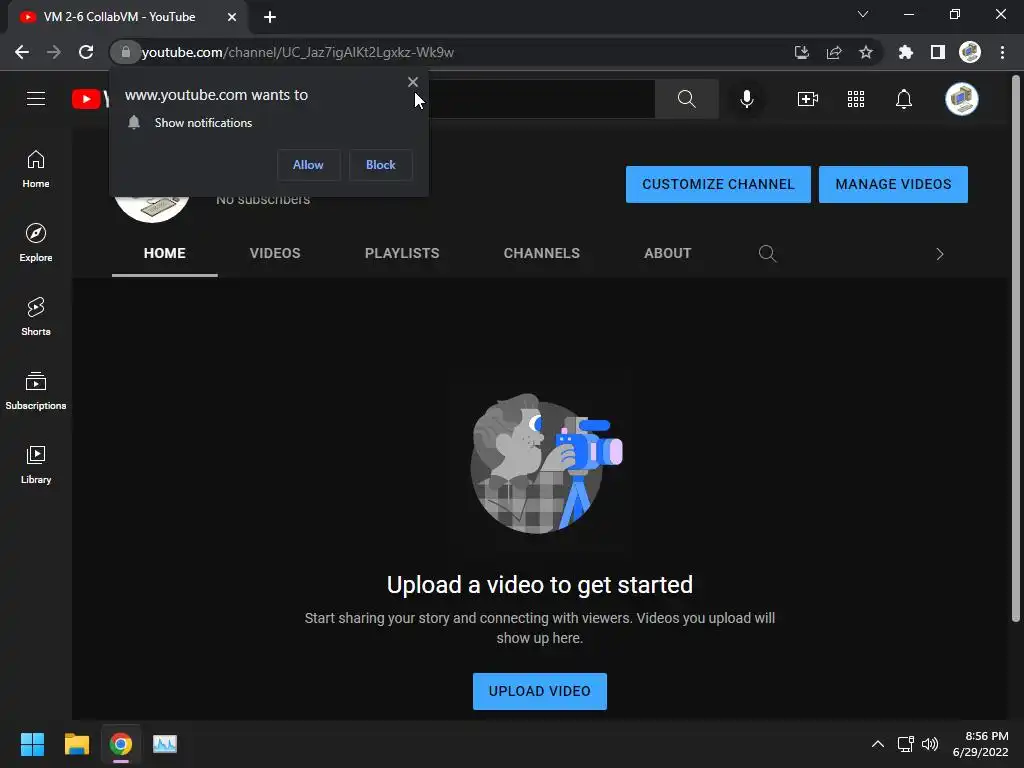
Task: Show more channel tabs with the right chevron
Action: 940,254
